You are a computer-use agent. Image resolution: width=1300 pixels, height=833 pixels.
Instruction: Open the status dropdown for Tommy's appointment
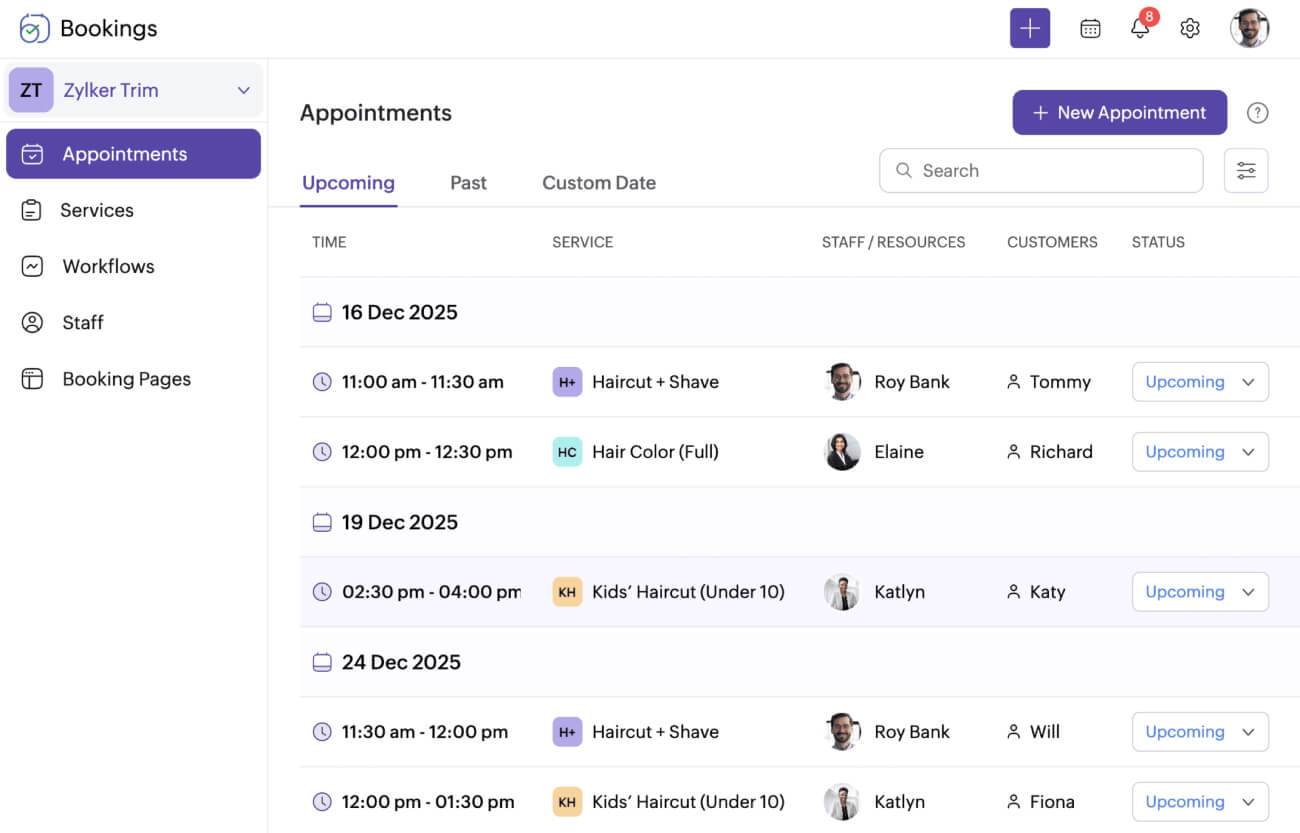tap(1200, 381)
